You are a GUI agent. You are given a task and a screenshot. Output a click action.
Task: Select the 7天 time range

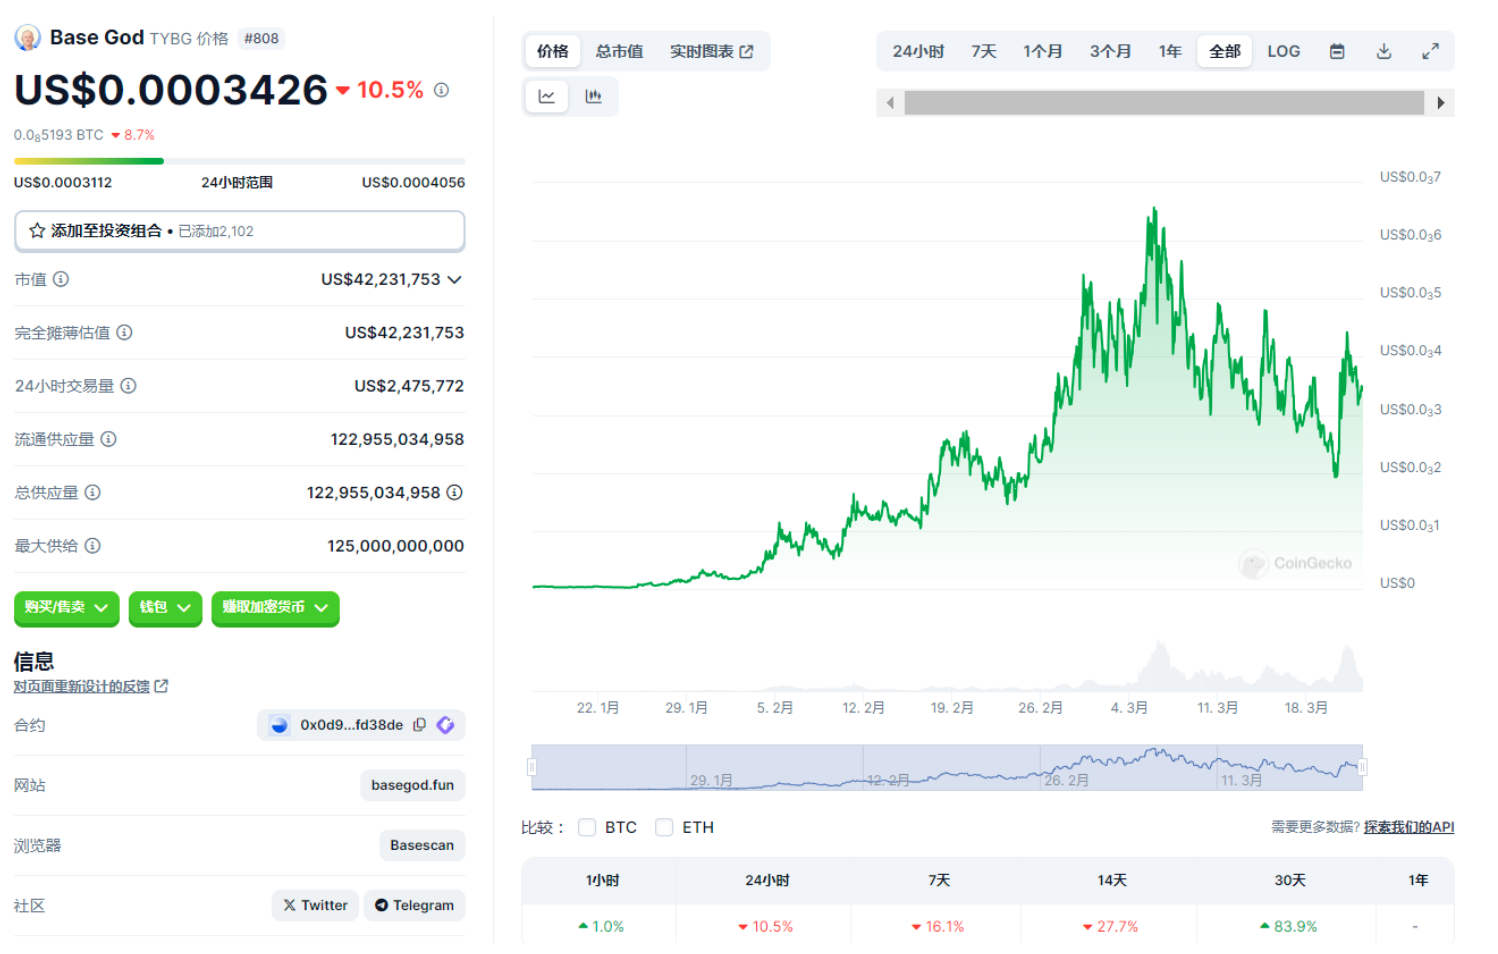(983, 51)
